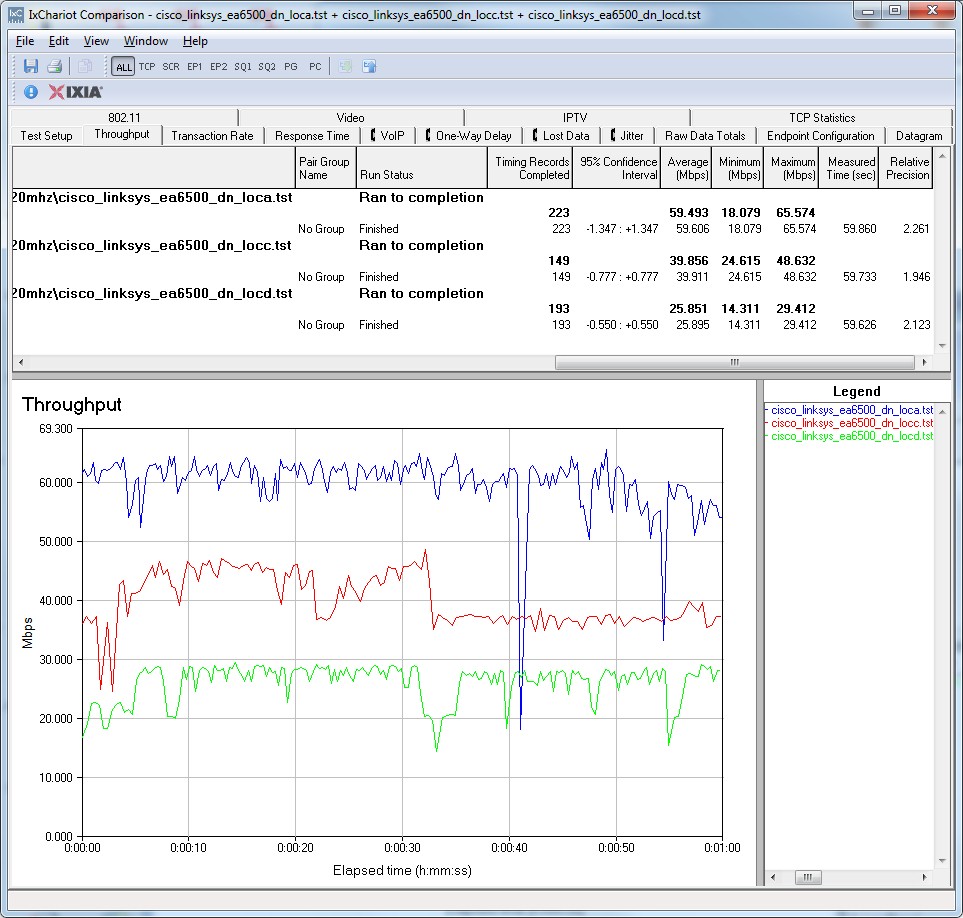
Task: Click the table scrollbar right arrow
Action: click(x=924, y=362)
